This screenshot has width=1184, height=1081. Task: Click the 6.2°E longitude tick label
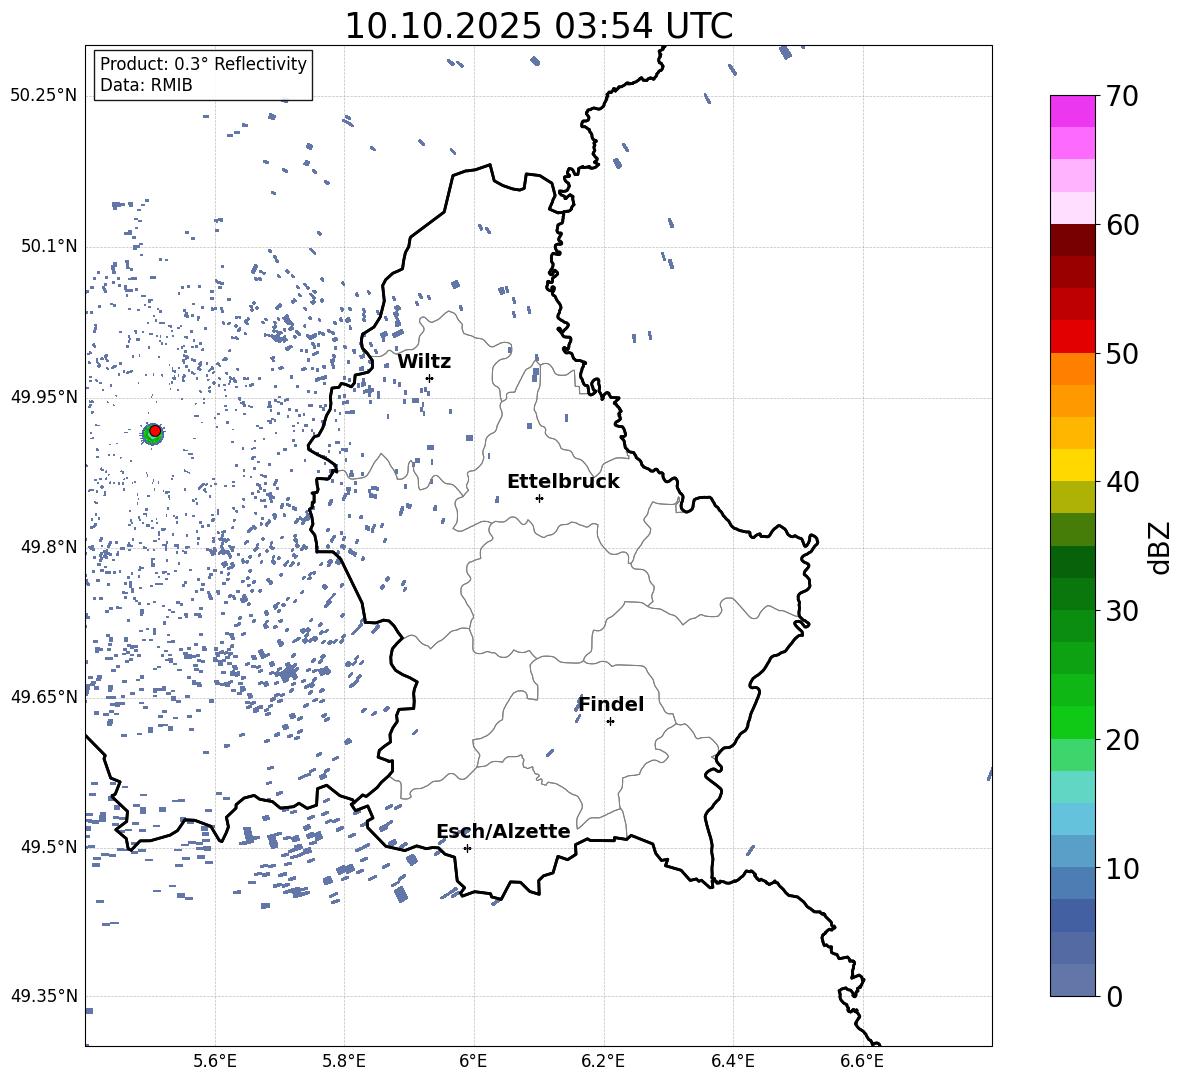click(x=603, y=1061)
